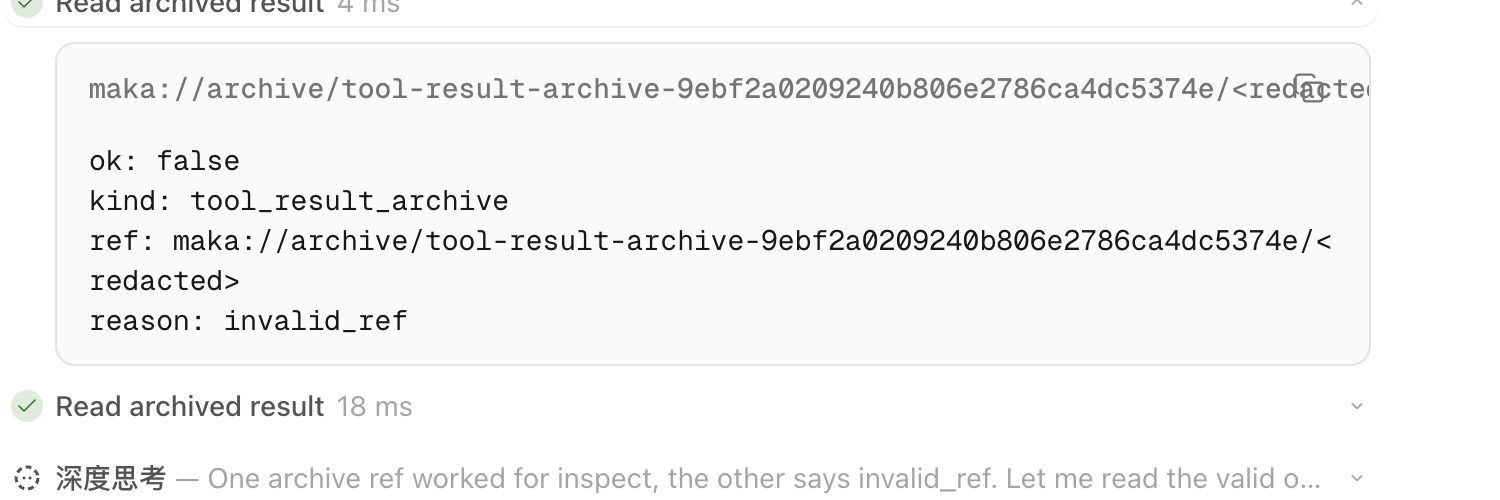Click the dashed circle icon next to 深度思考

pyautogui.click(x=27, y=478)
